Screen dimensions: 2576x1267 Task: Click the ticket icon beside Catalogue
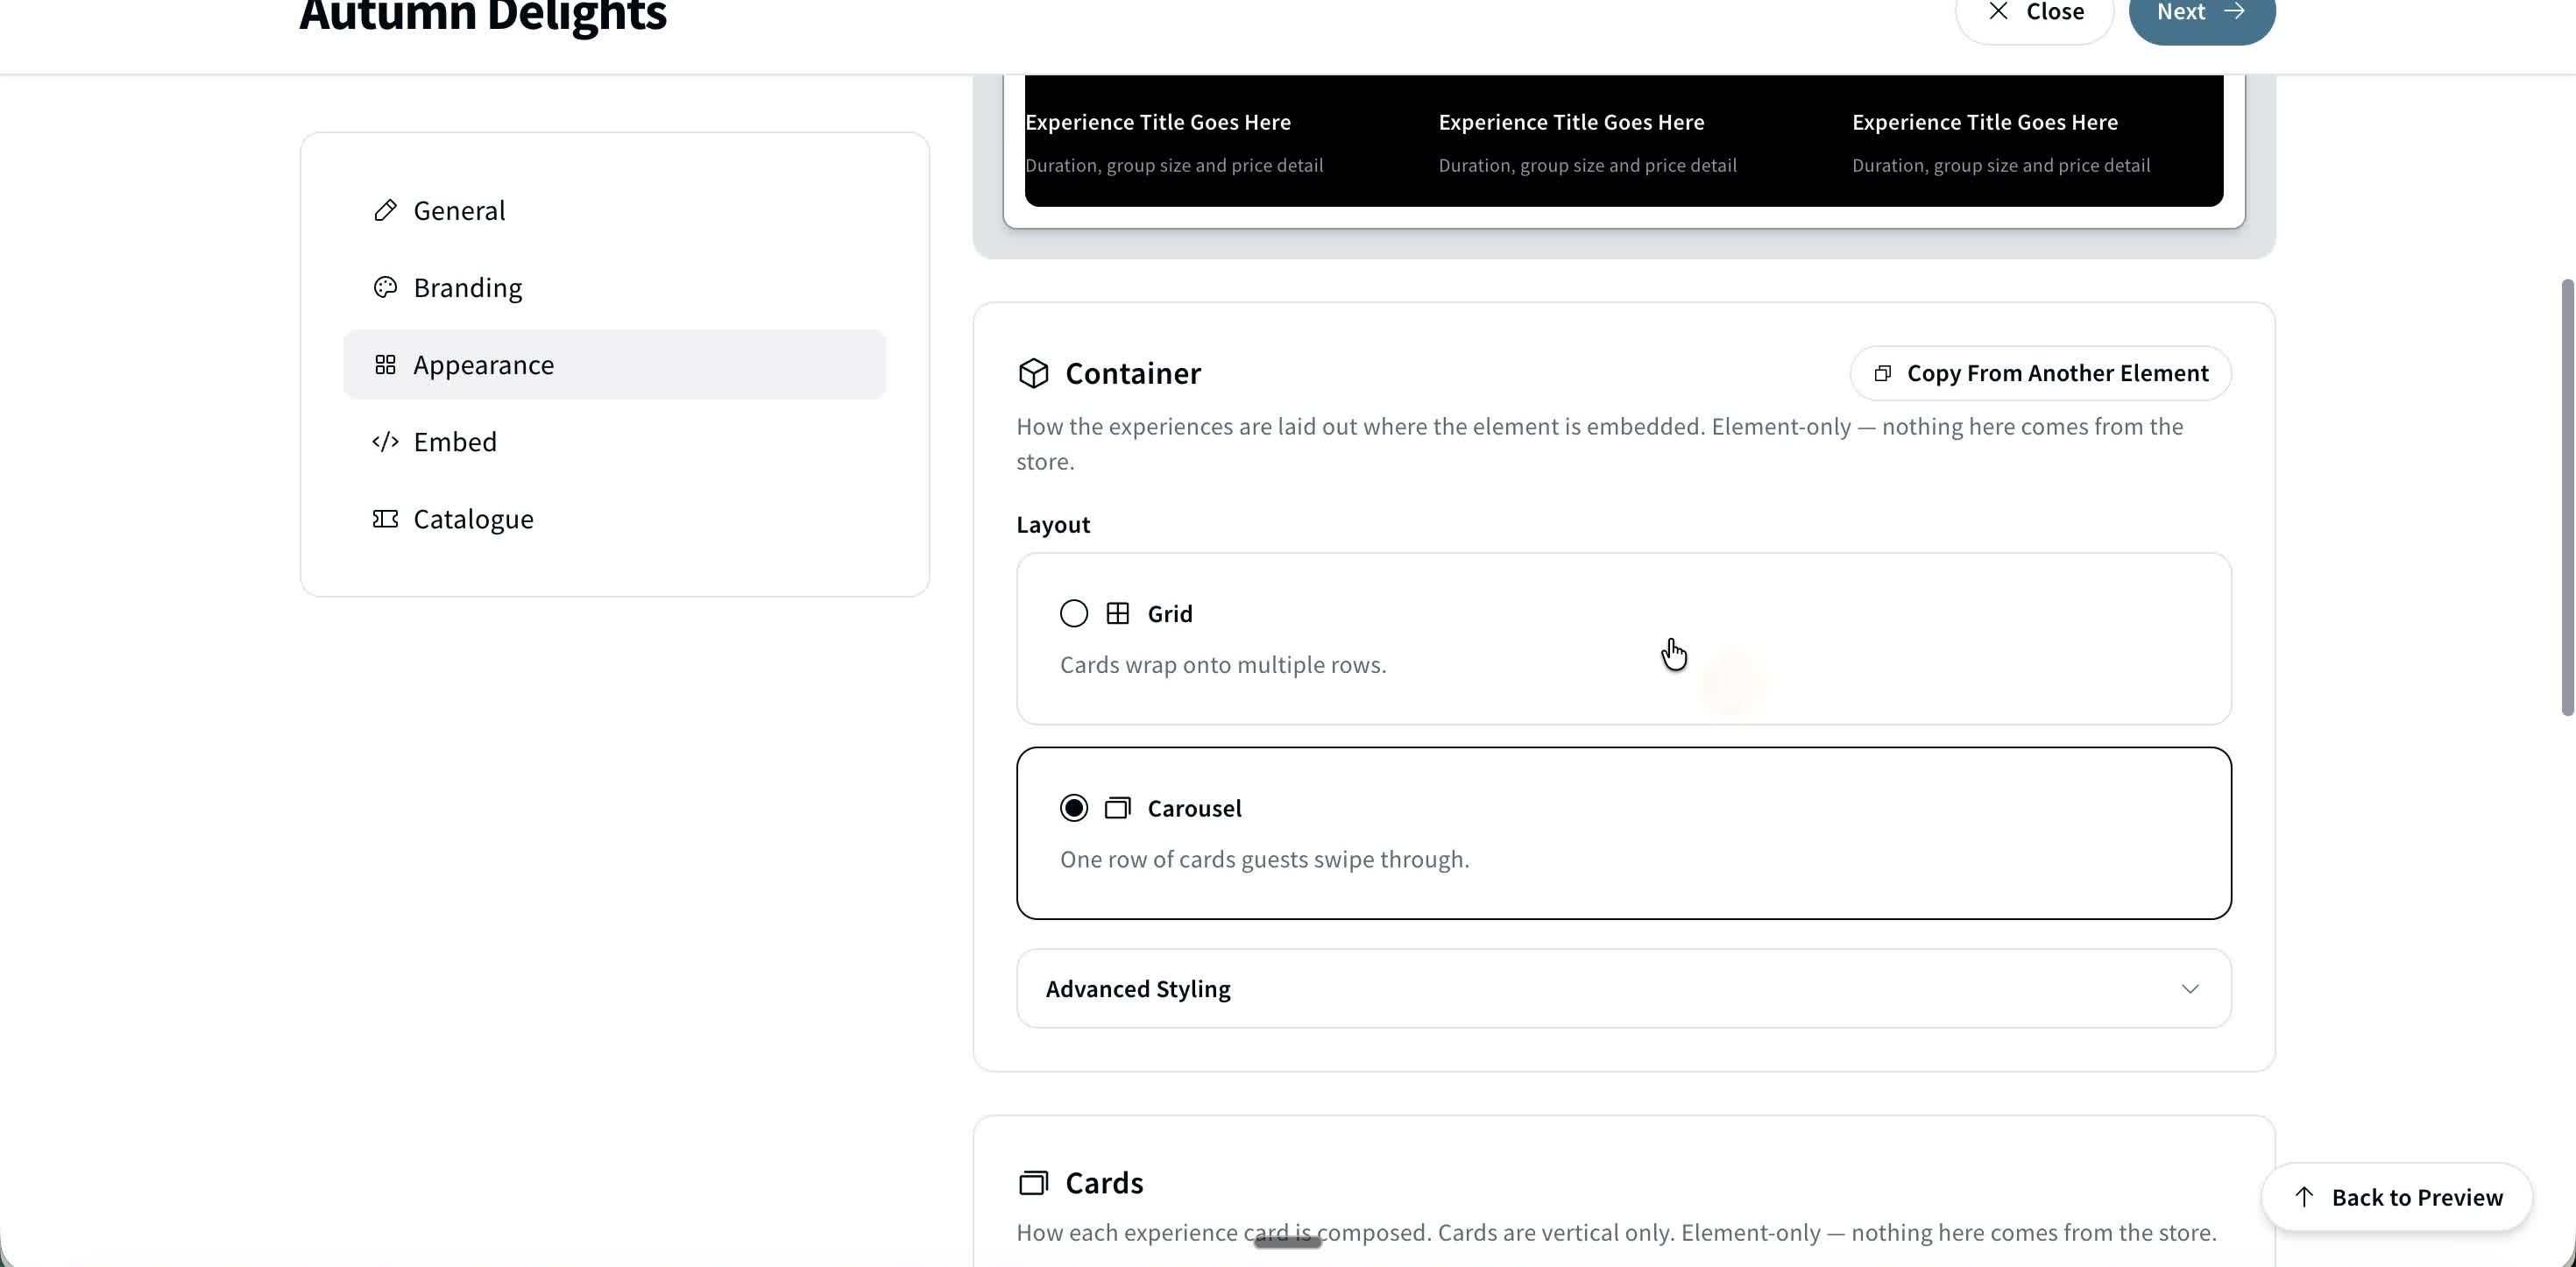pyautogui.click(x=385, y=518)
